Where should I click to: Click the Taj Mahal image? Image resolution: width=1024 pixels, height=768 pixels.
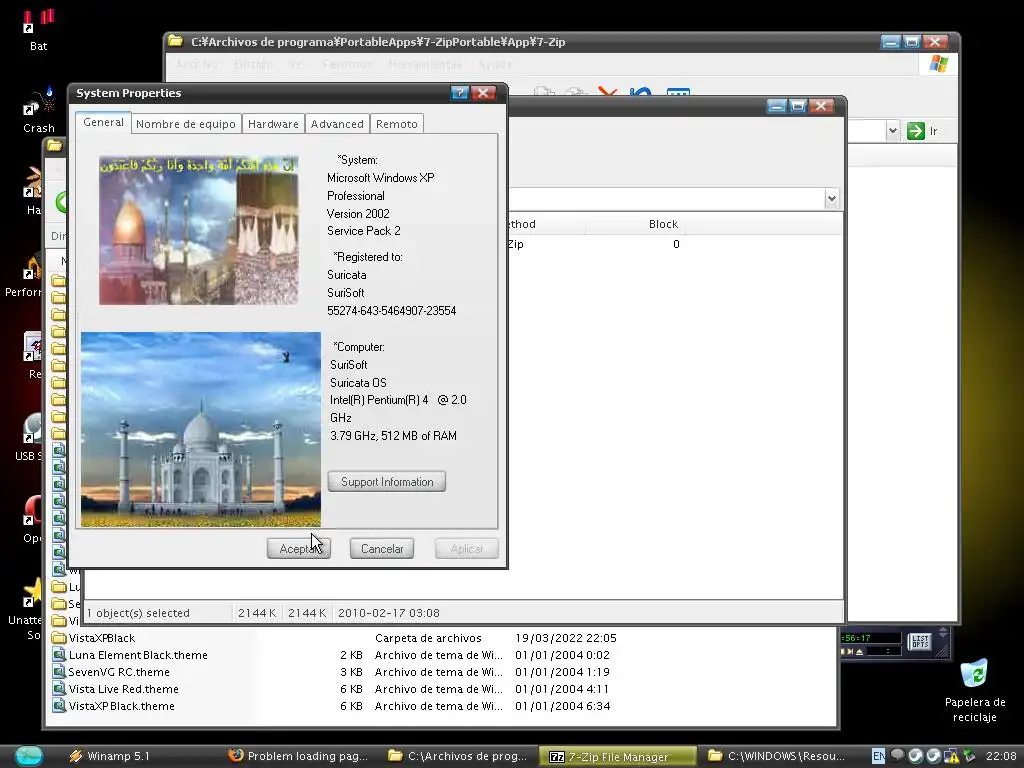pyautogui.click(x=200, y=429)
